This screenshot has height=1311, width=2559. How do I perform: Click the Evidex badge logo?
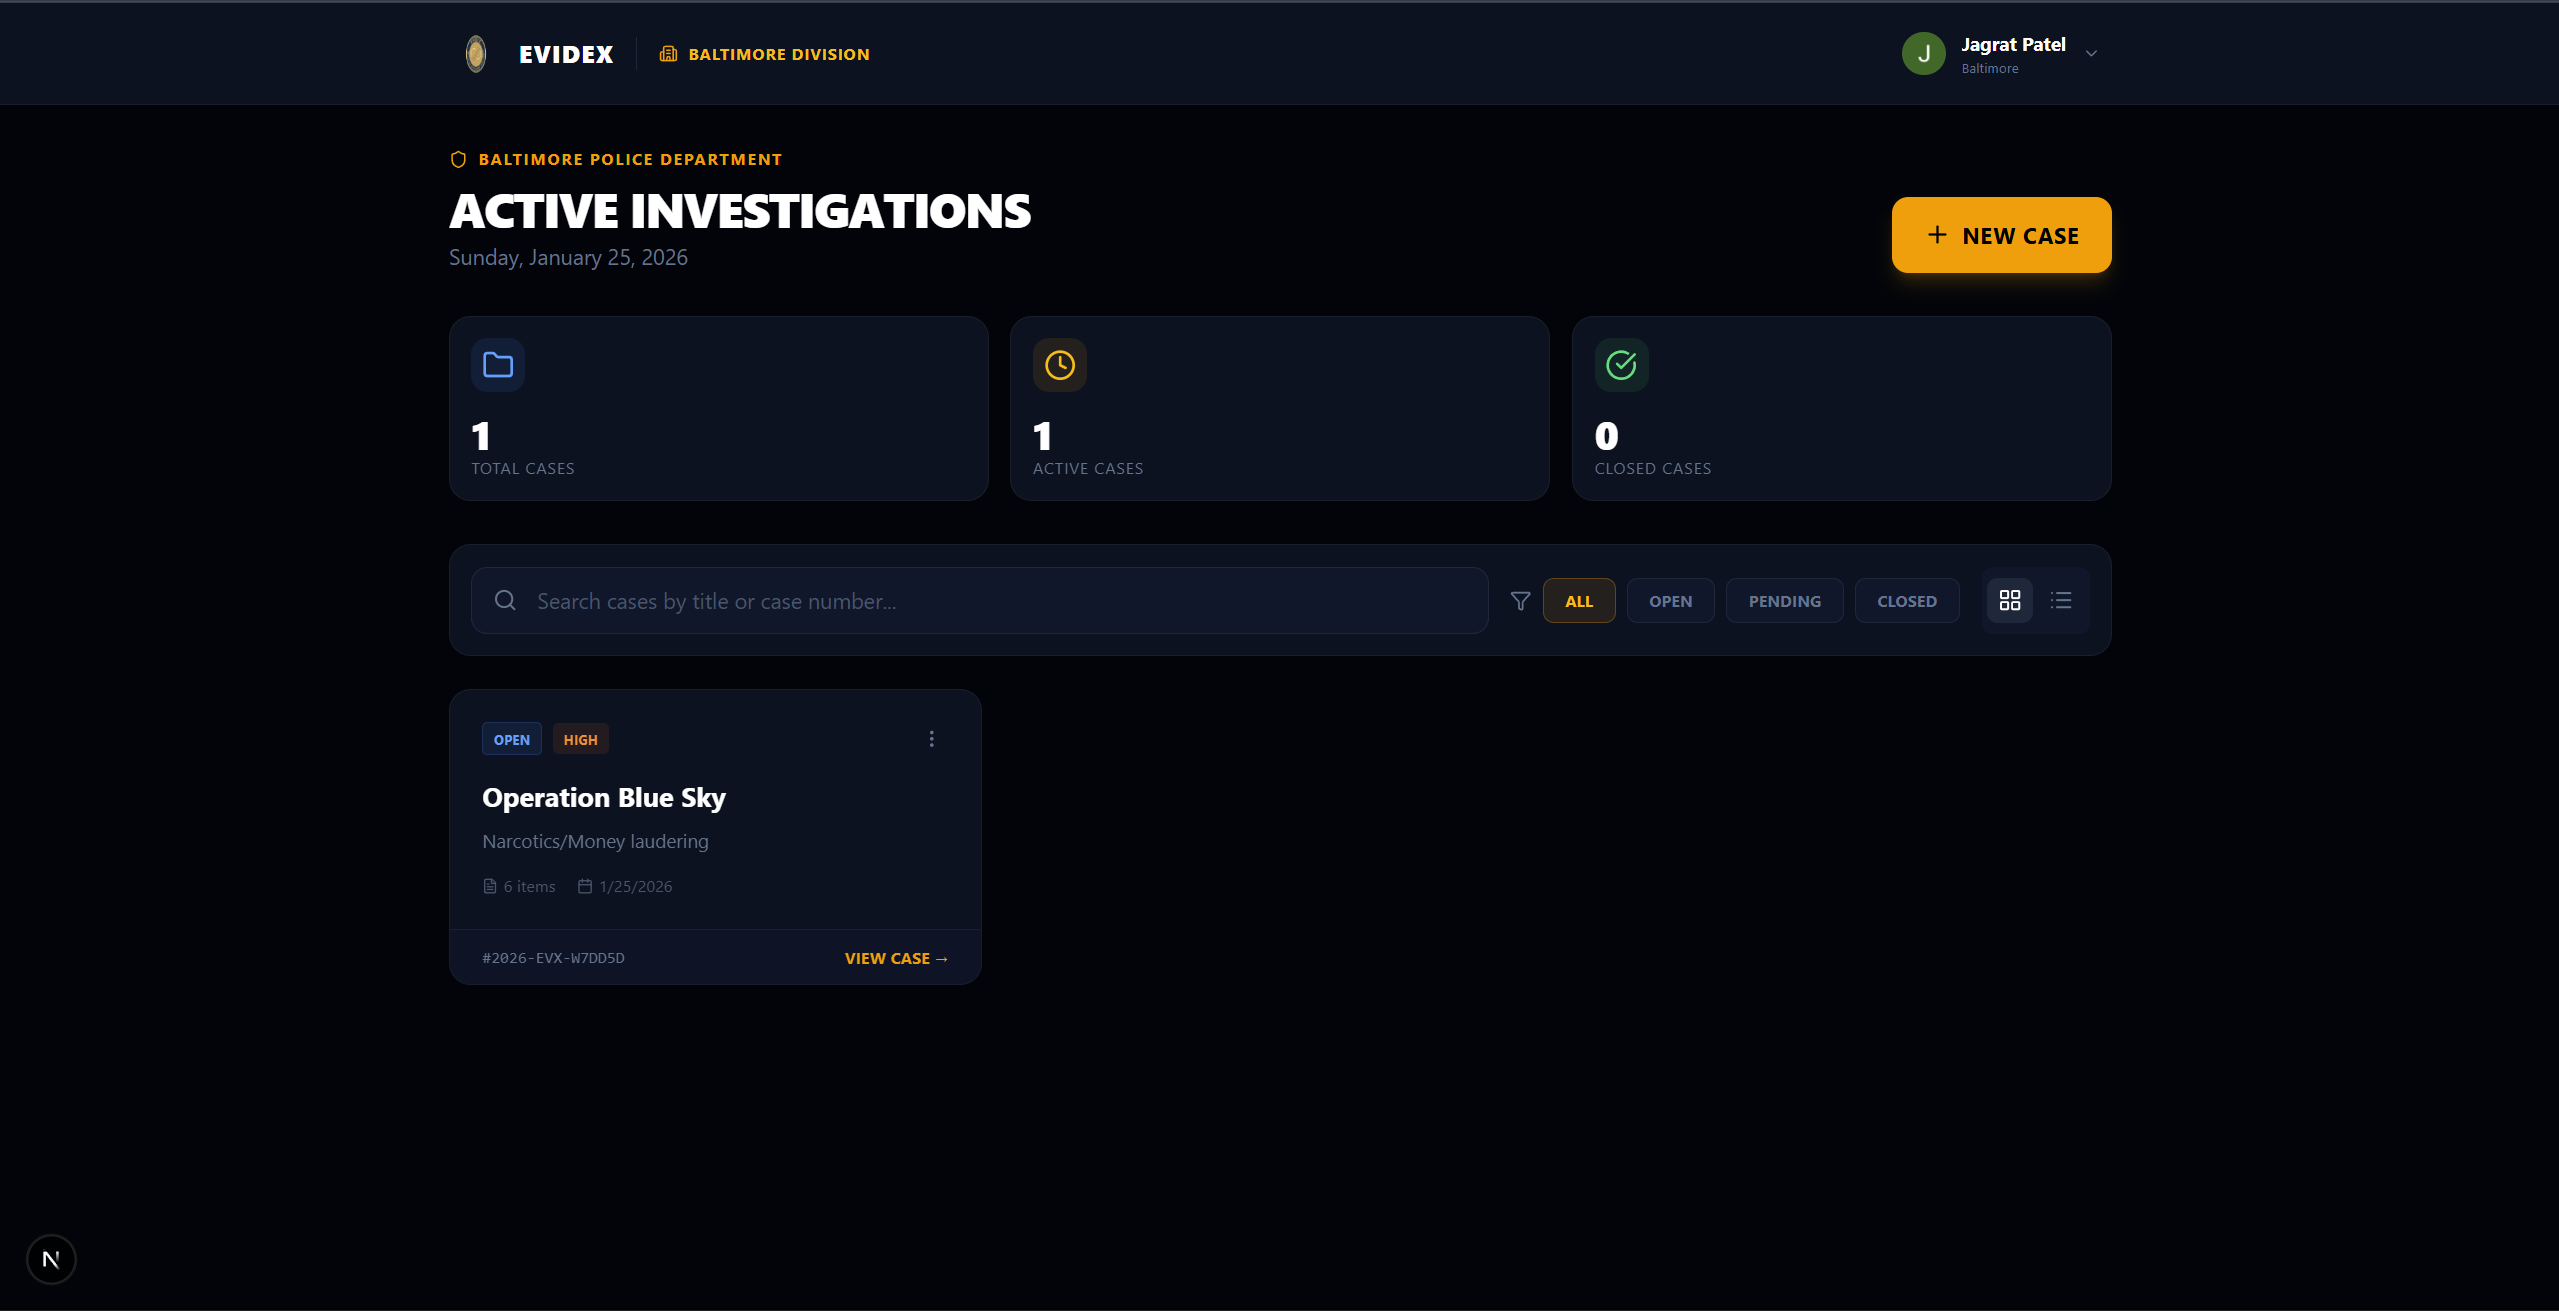click(x=476, y=54)
